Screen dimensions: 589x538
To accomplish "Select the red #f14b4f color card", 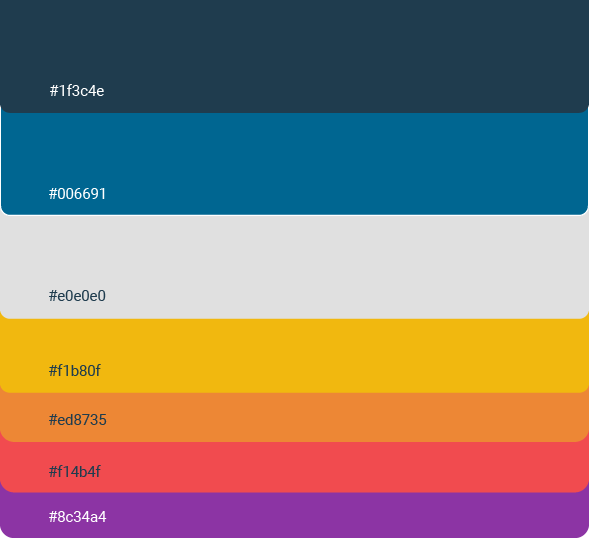I will [294, 467].
